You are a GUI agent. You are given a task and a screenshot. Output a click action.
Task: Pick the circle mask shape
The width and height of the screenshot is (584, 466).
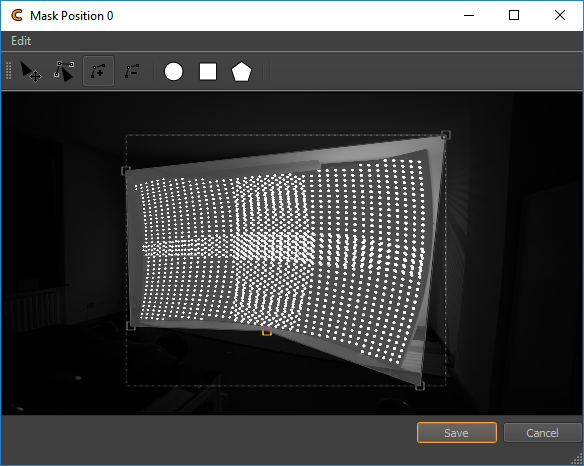[x=174, y=72]
